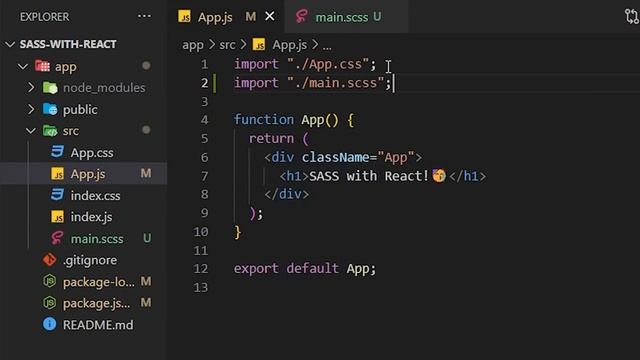Click the info icon beside README.md
Screen dimensions: 640x360
coord(49,324)
